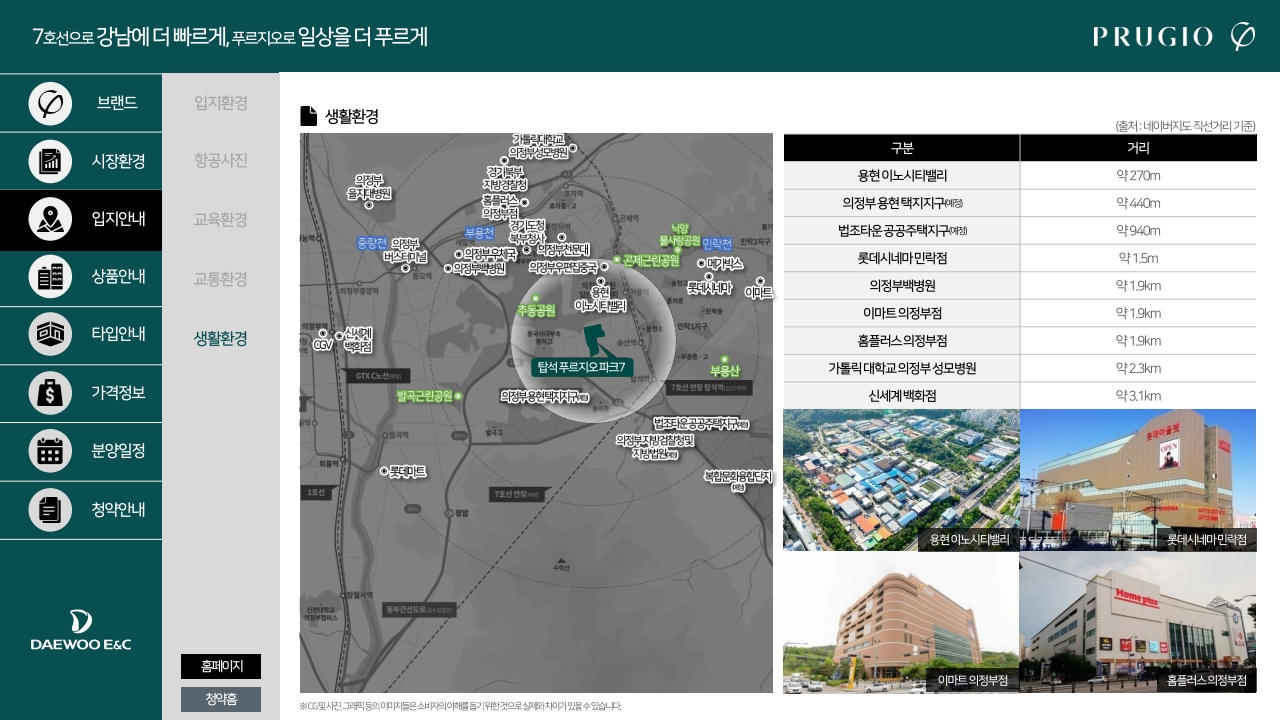
Task: Click the 용현이노시티밸리 aerial photo
Action: pos(901,480)
